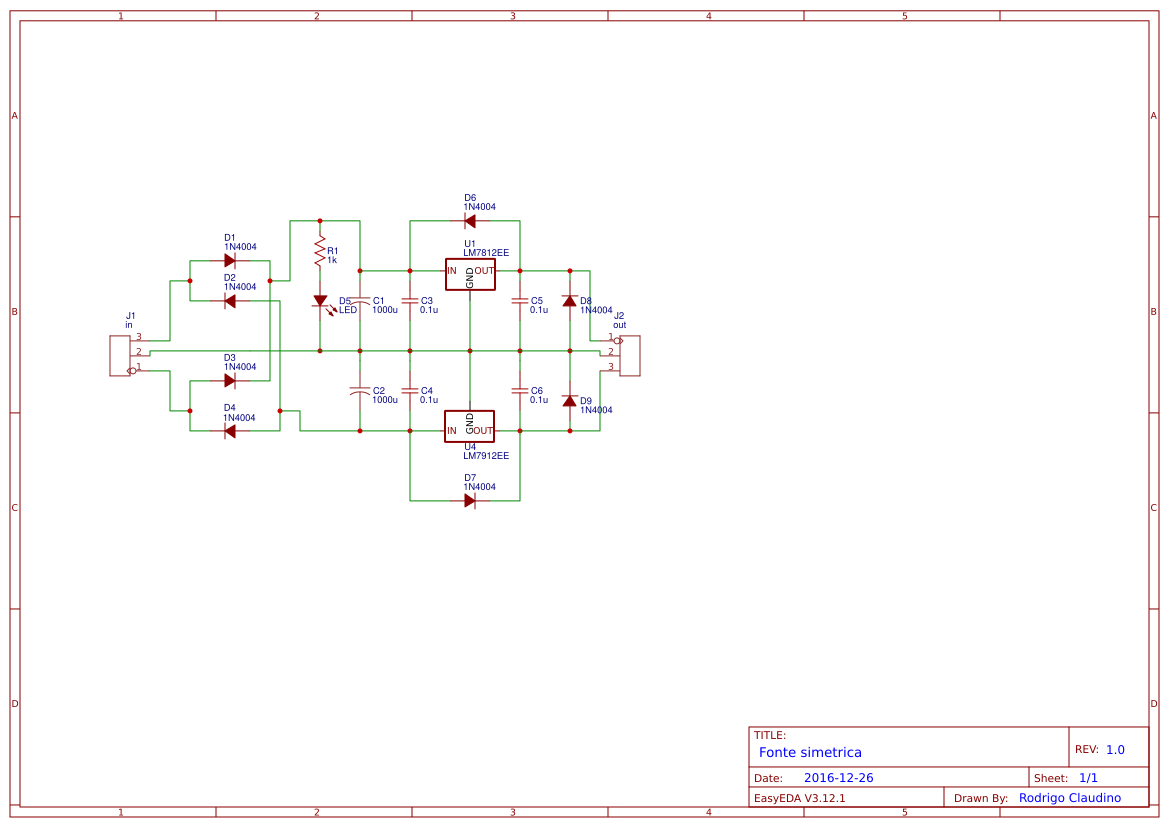Click the J1 'in' connector label
This screenshot has width=1169, height=827.
tap(129, 326)
